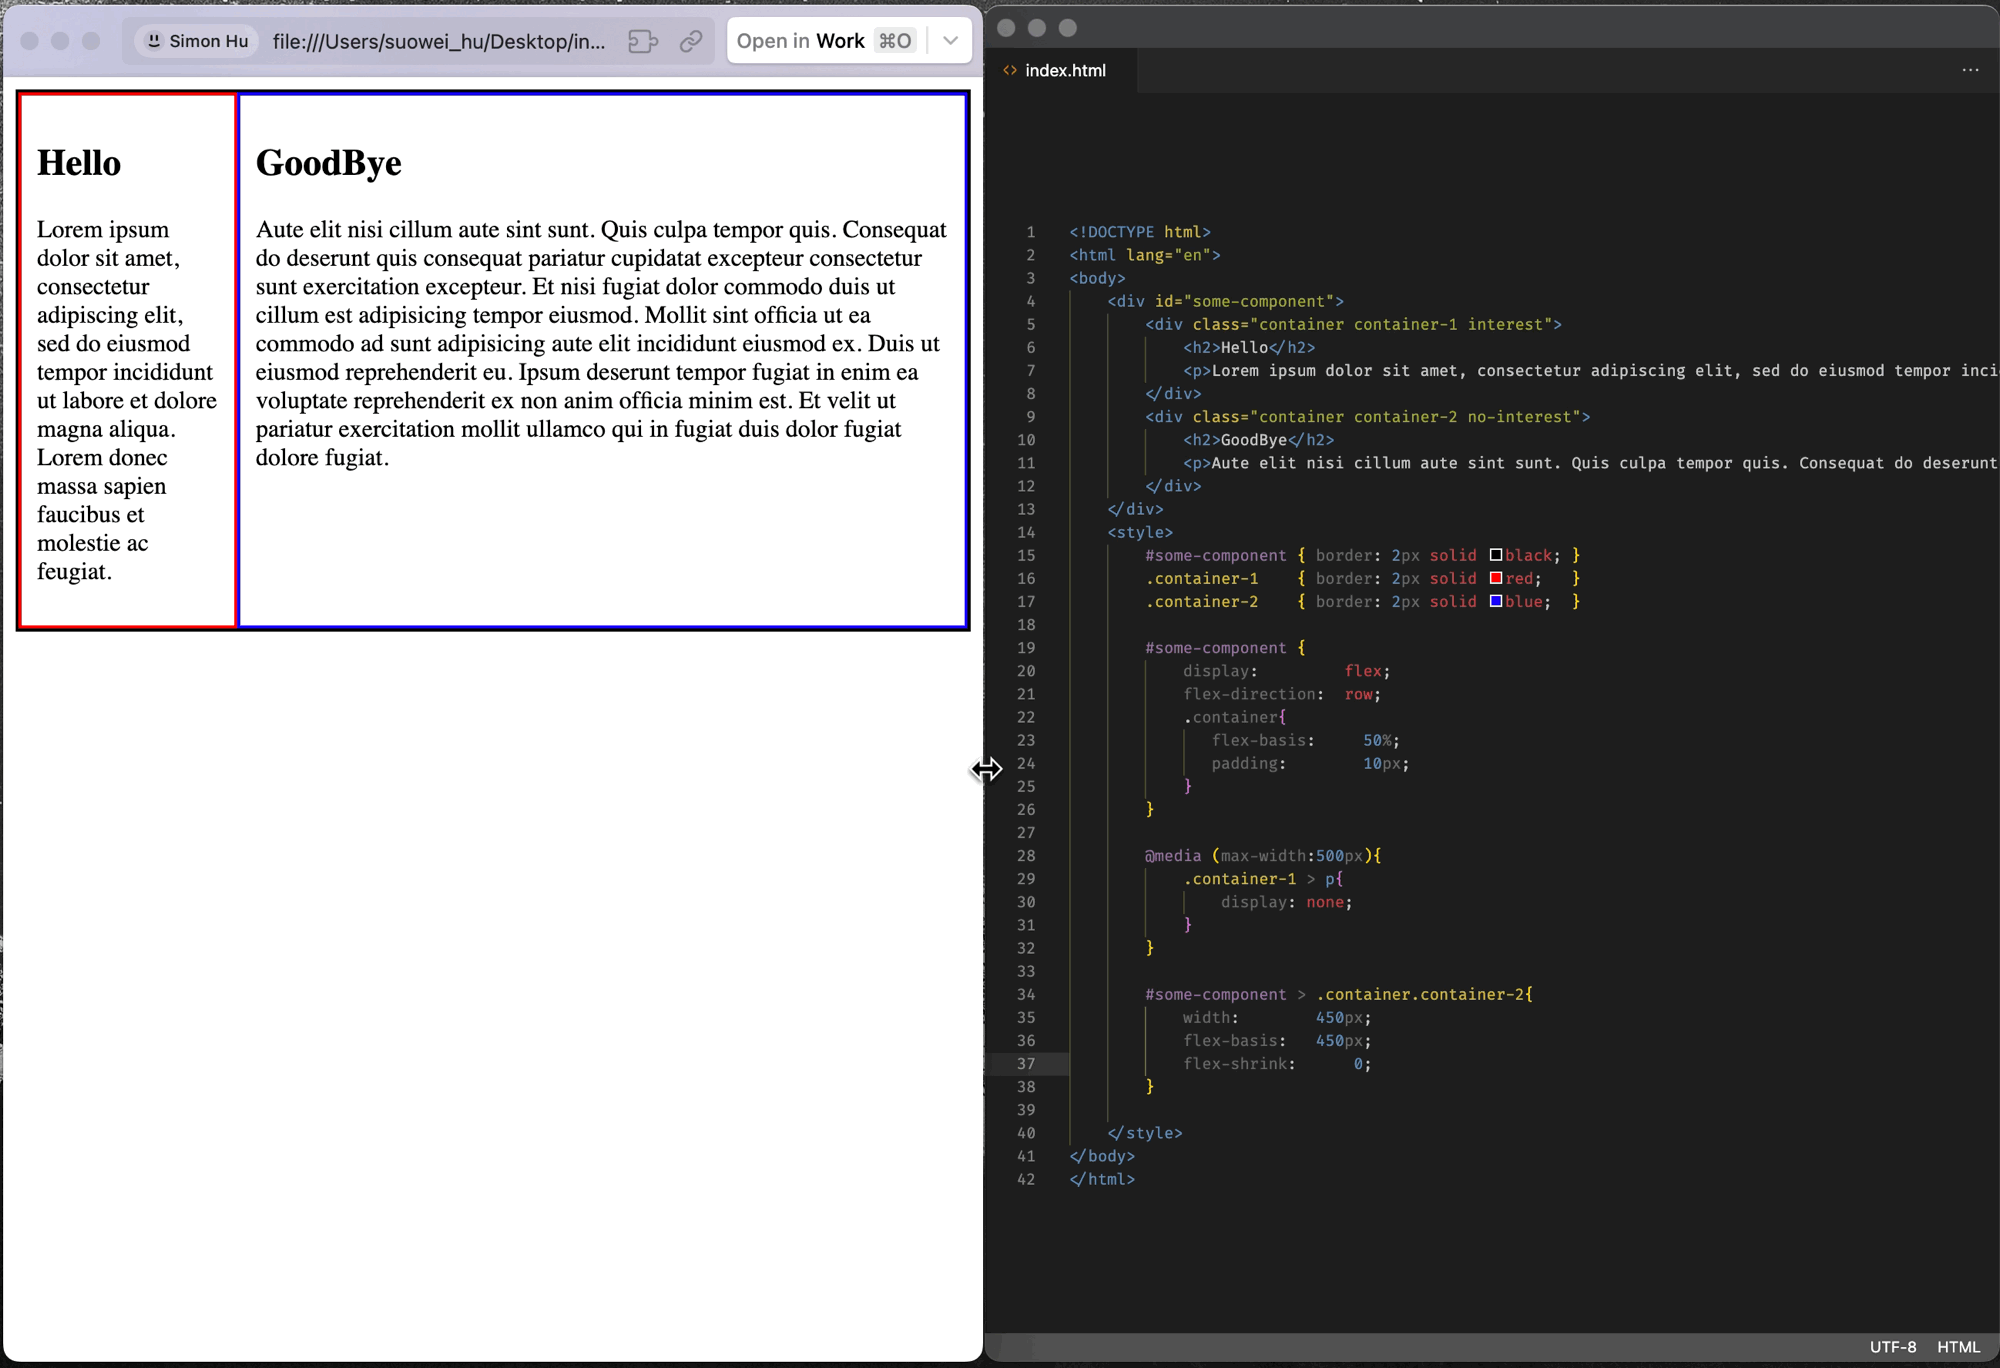The height and width of the screenshot is (1368, 2000).
Task: Click the index.html tab in editor
Action: 1064,70
